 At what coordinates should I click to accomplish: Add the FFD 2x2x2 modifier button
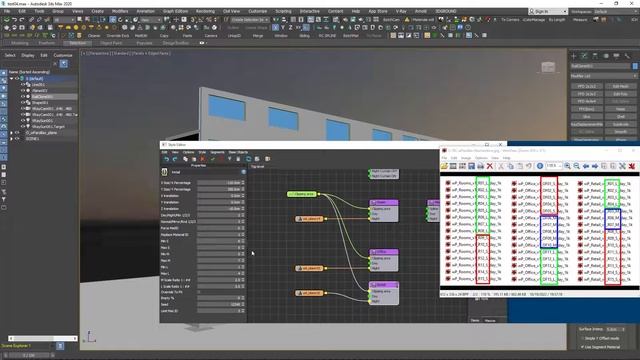(587, 87)
